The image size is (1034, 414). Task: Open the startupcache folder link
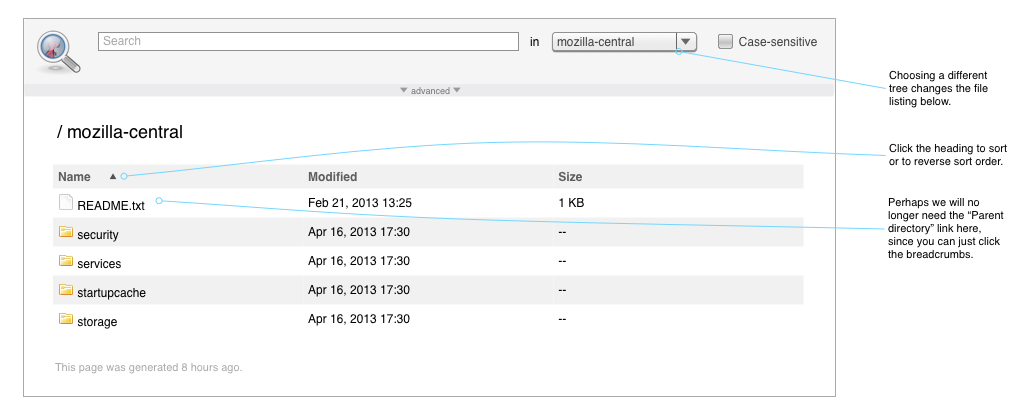tap(111, 293)
